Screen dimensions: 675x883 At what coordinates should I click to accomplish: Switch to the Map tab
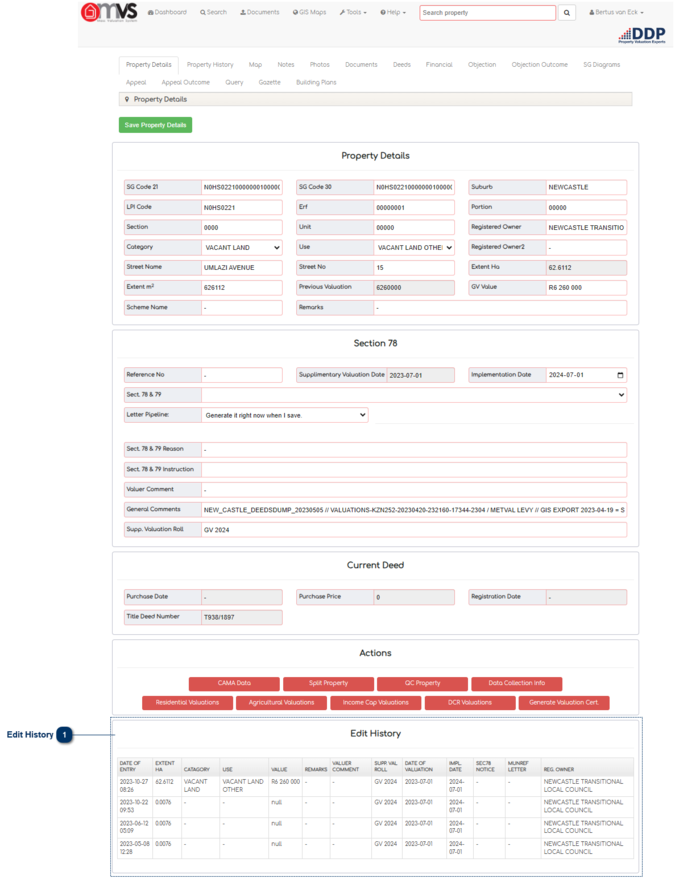[256, 65]
